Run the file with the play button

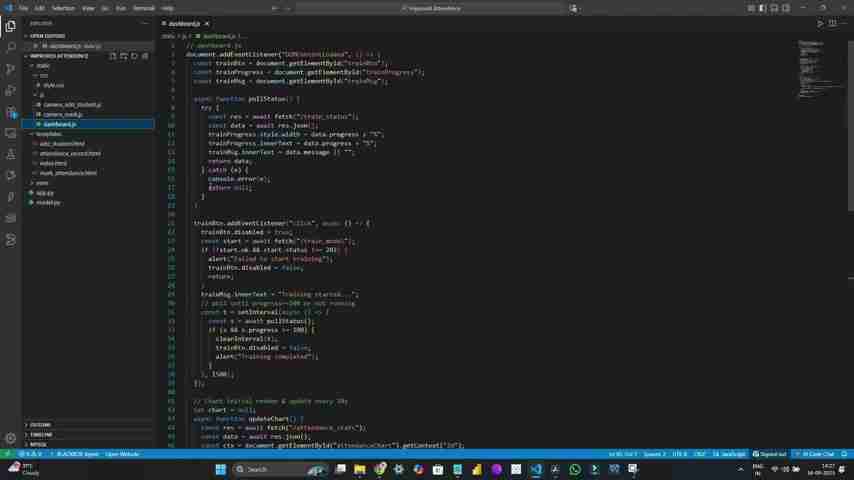tap(821, 23)
